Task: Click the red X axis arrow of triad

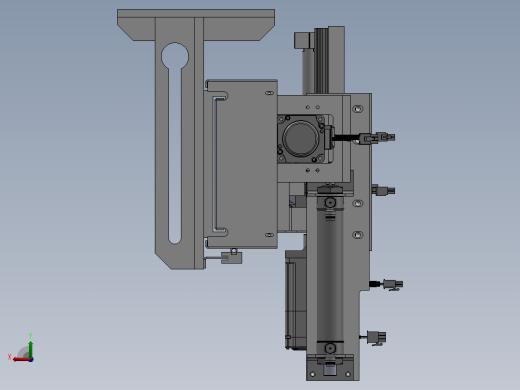Action: tap(20, 360)
